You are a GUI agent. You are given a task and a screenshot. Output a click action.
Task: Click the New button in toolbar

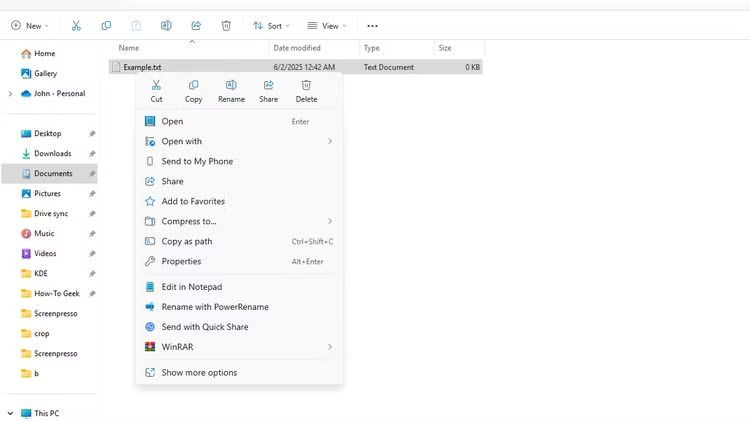[31, 25]
